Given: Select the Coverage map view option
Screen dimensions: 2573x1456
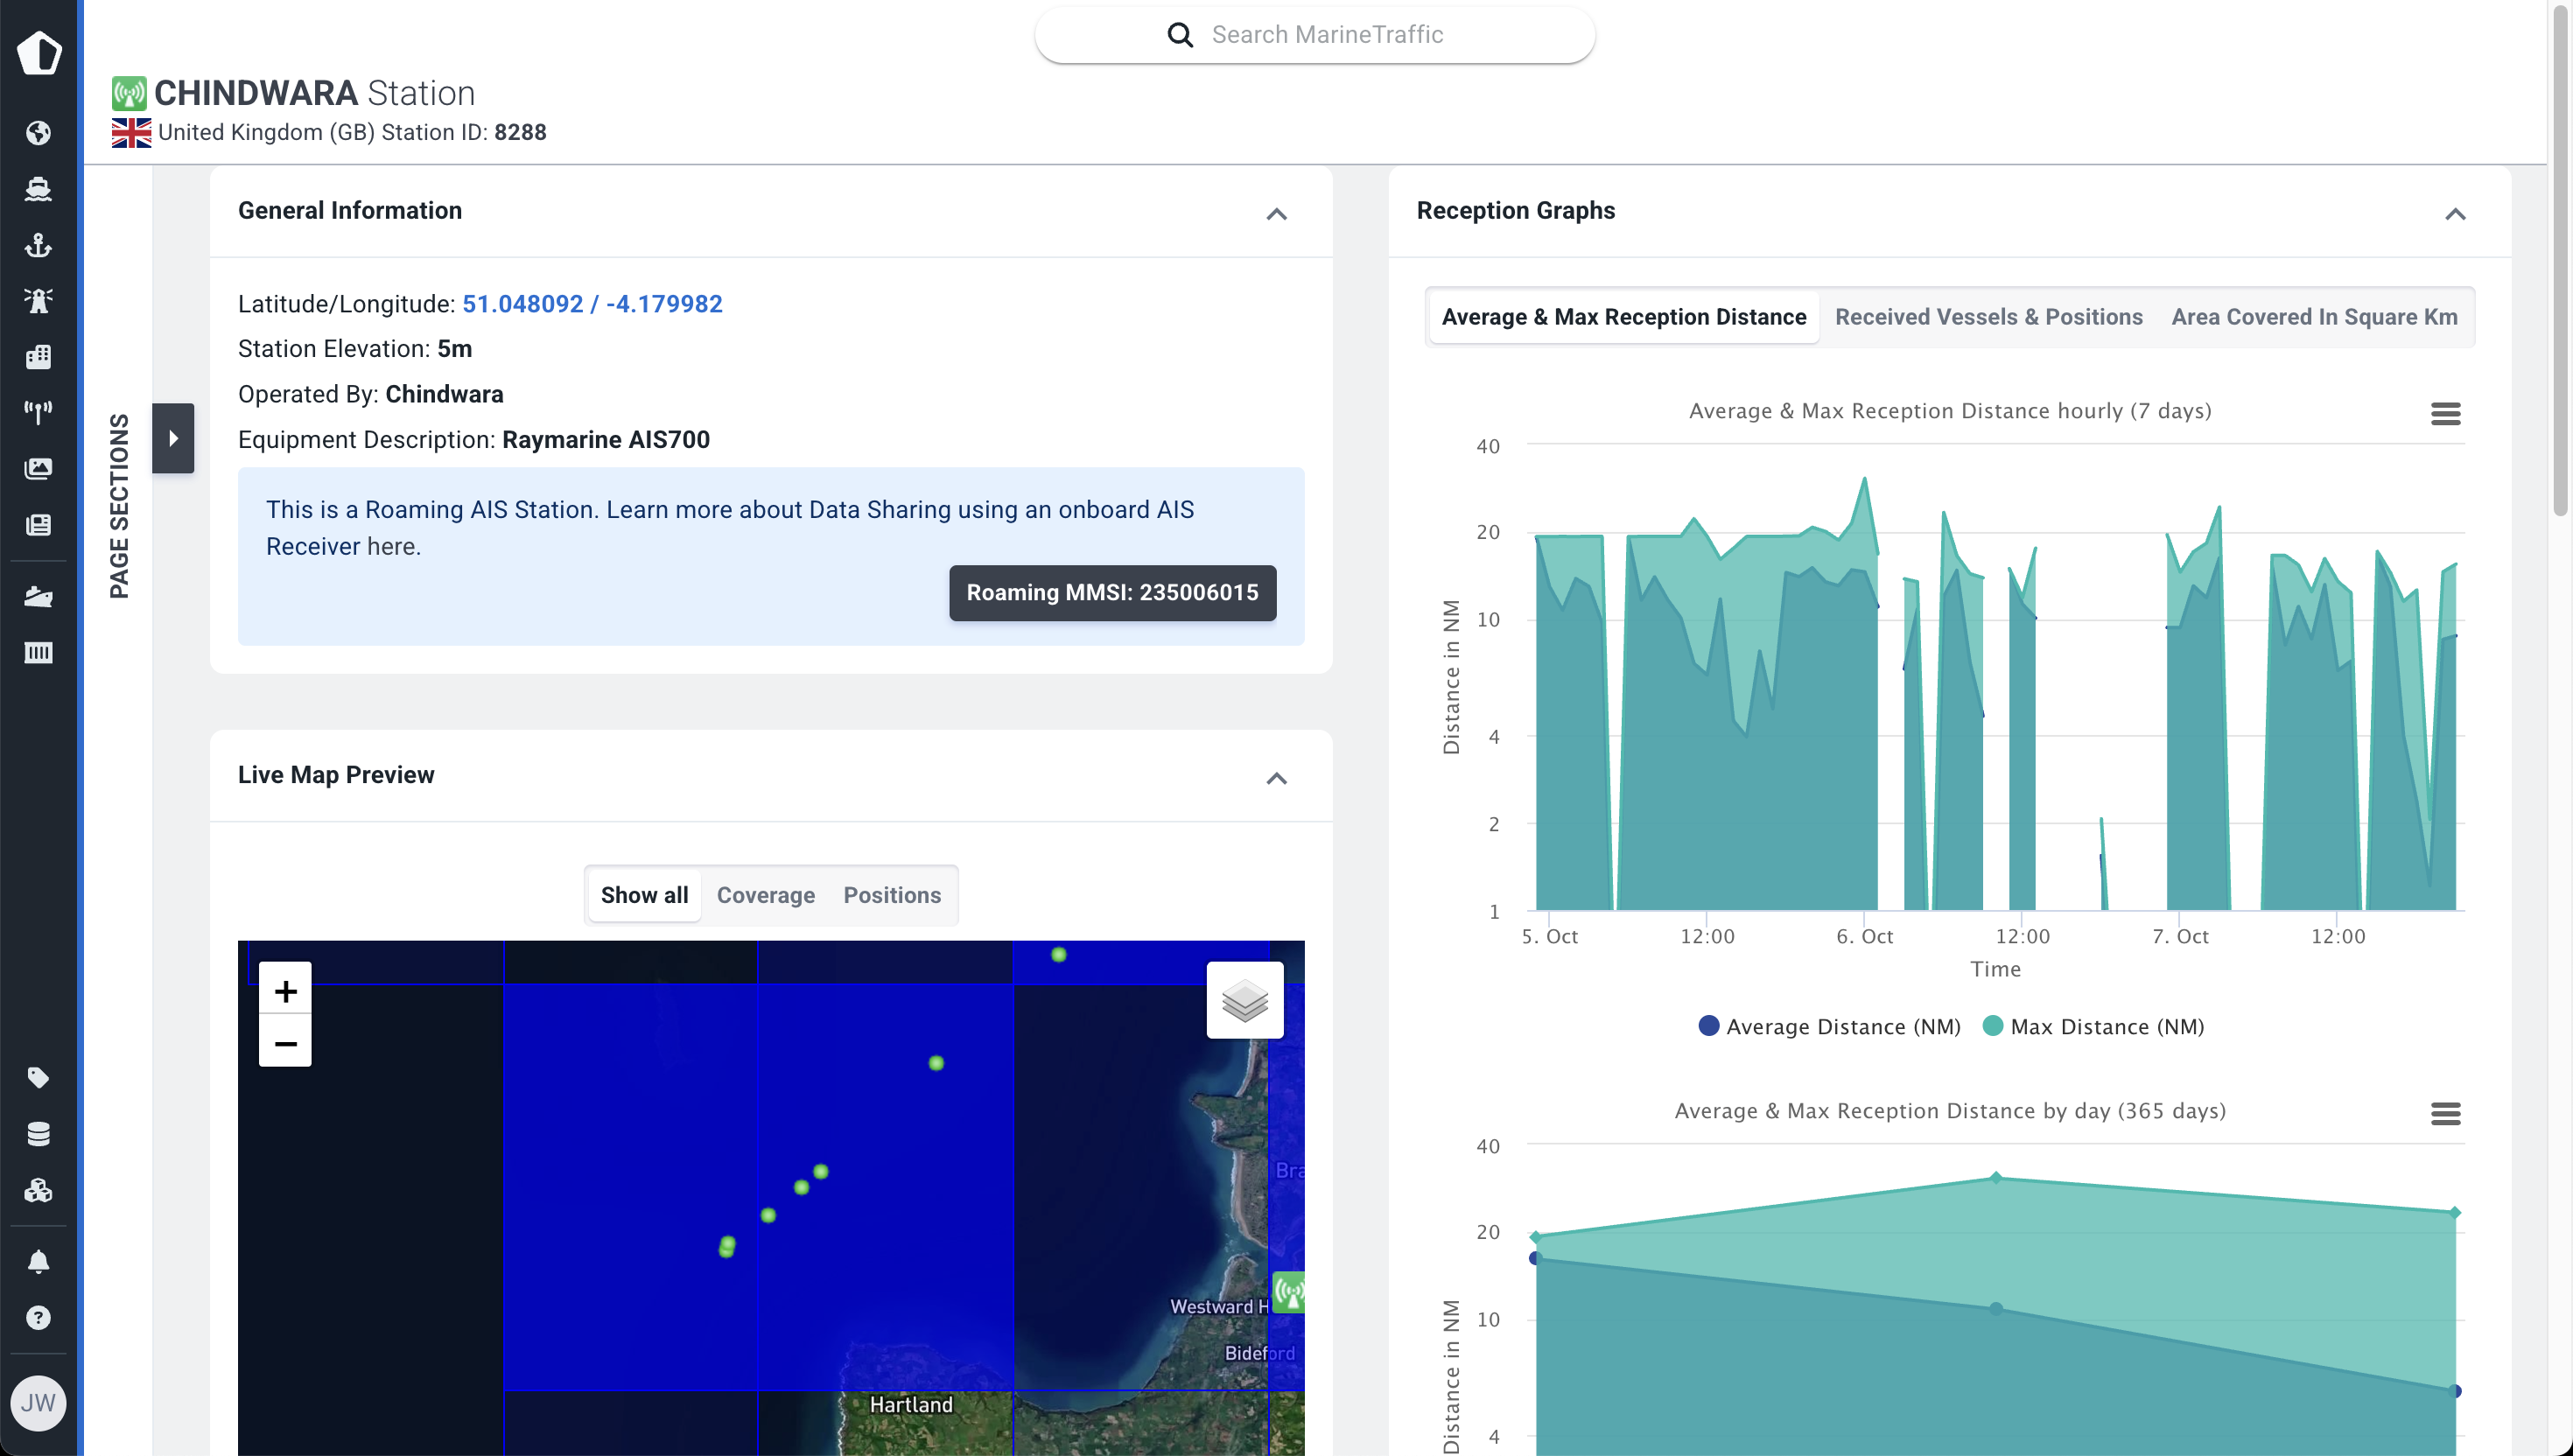Looking at the screenshot, I should point(765,895).
